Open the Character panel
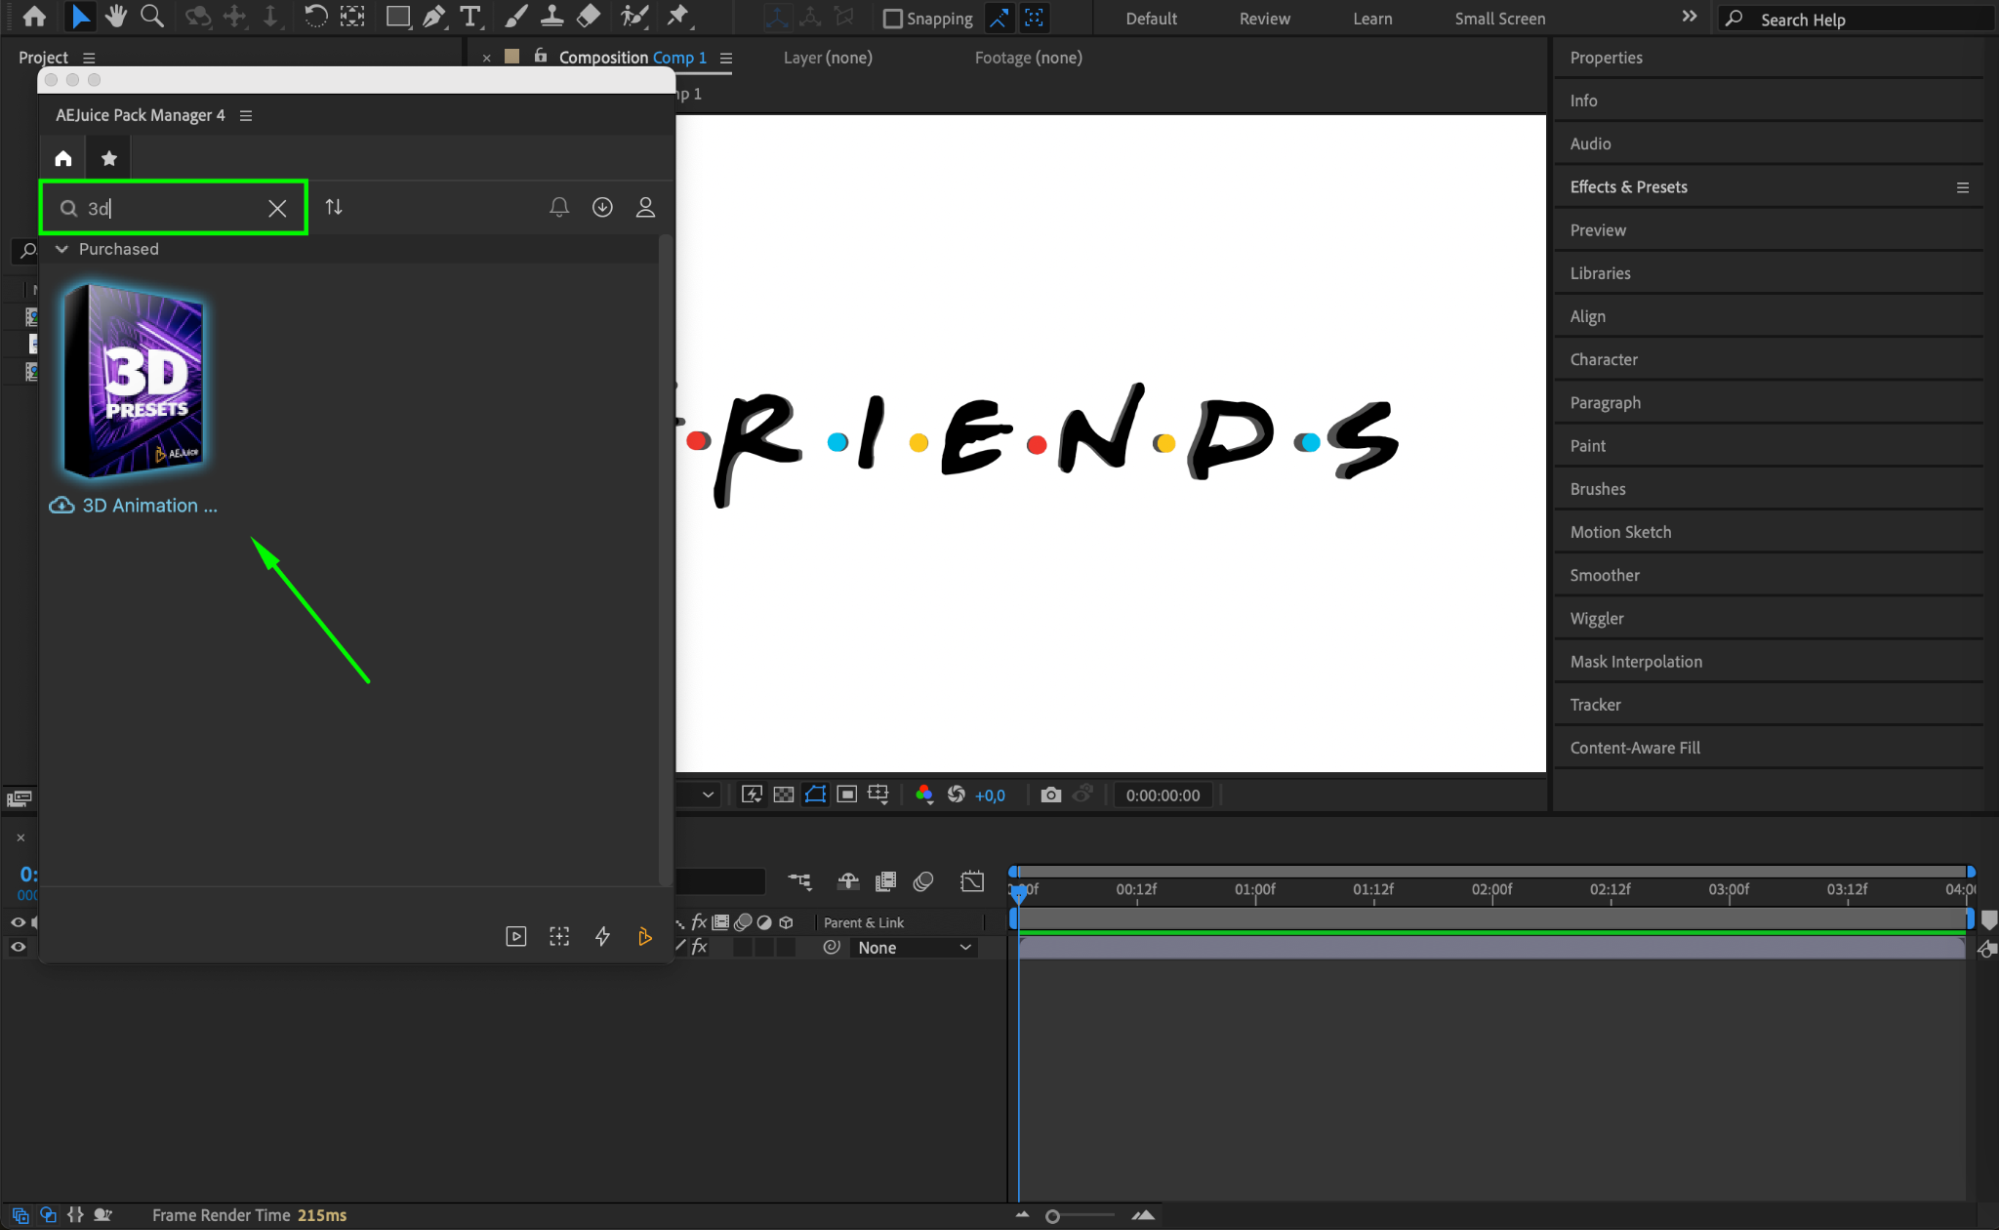Viewport: 1999px width, 1230px height. pyautogui.click(x=1603, y=359)
